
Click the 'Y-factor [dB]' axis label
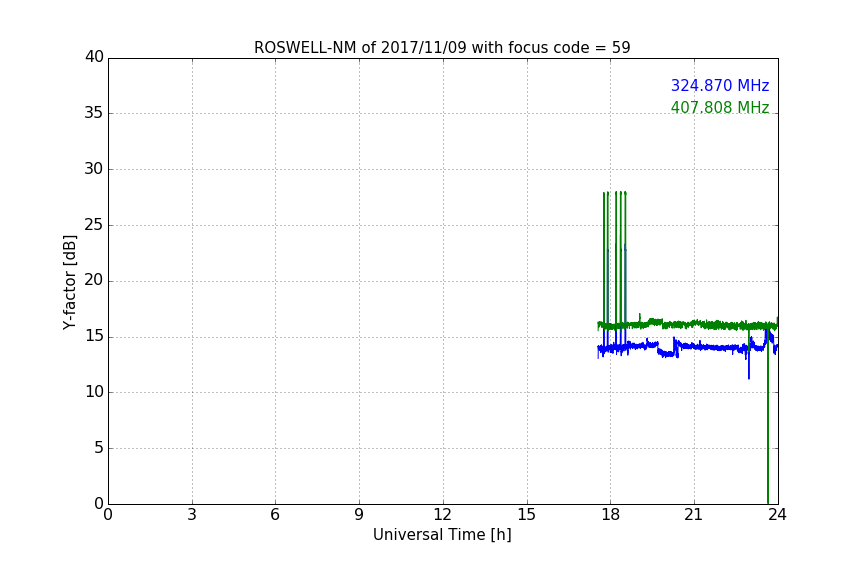point(69,282)
